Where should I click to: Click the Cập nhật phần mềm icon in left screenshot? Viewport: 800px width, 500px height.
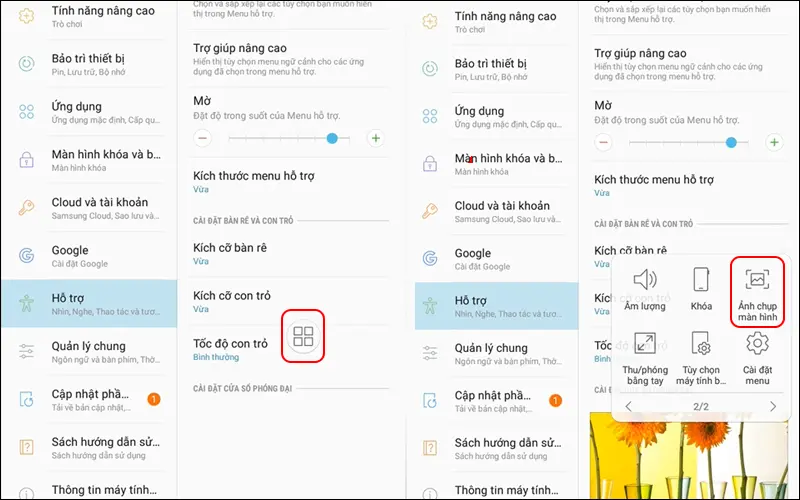[x=27, y=399]
